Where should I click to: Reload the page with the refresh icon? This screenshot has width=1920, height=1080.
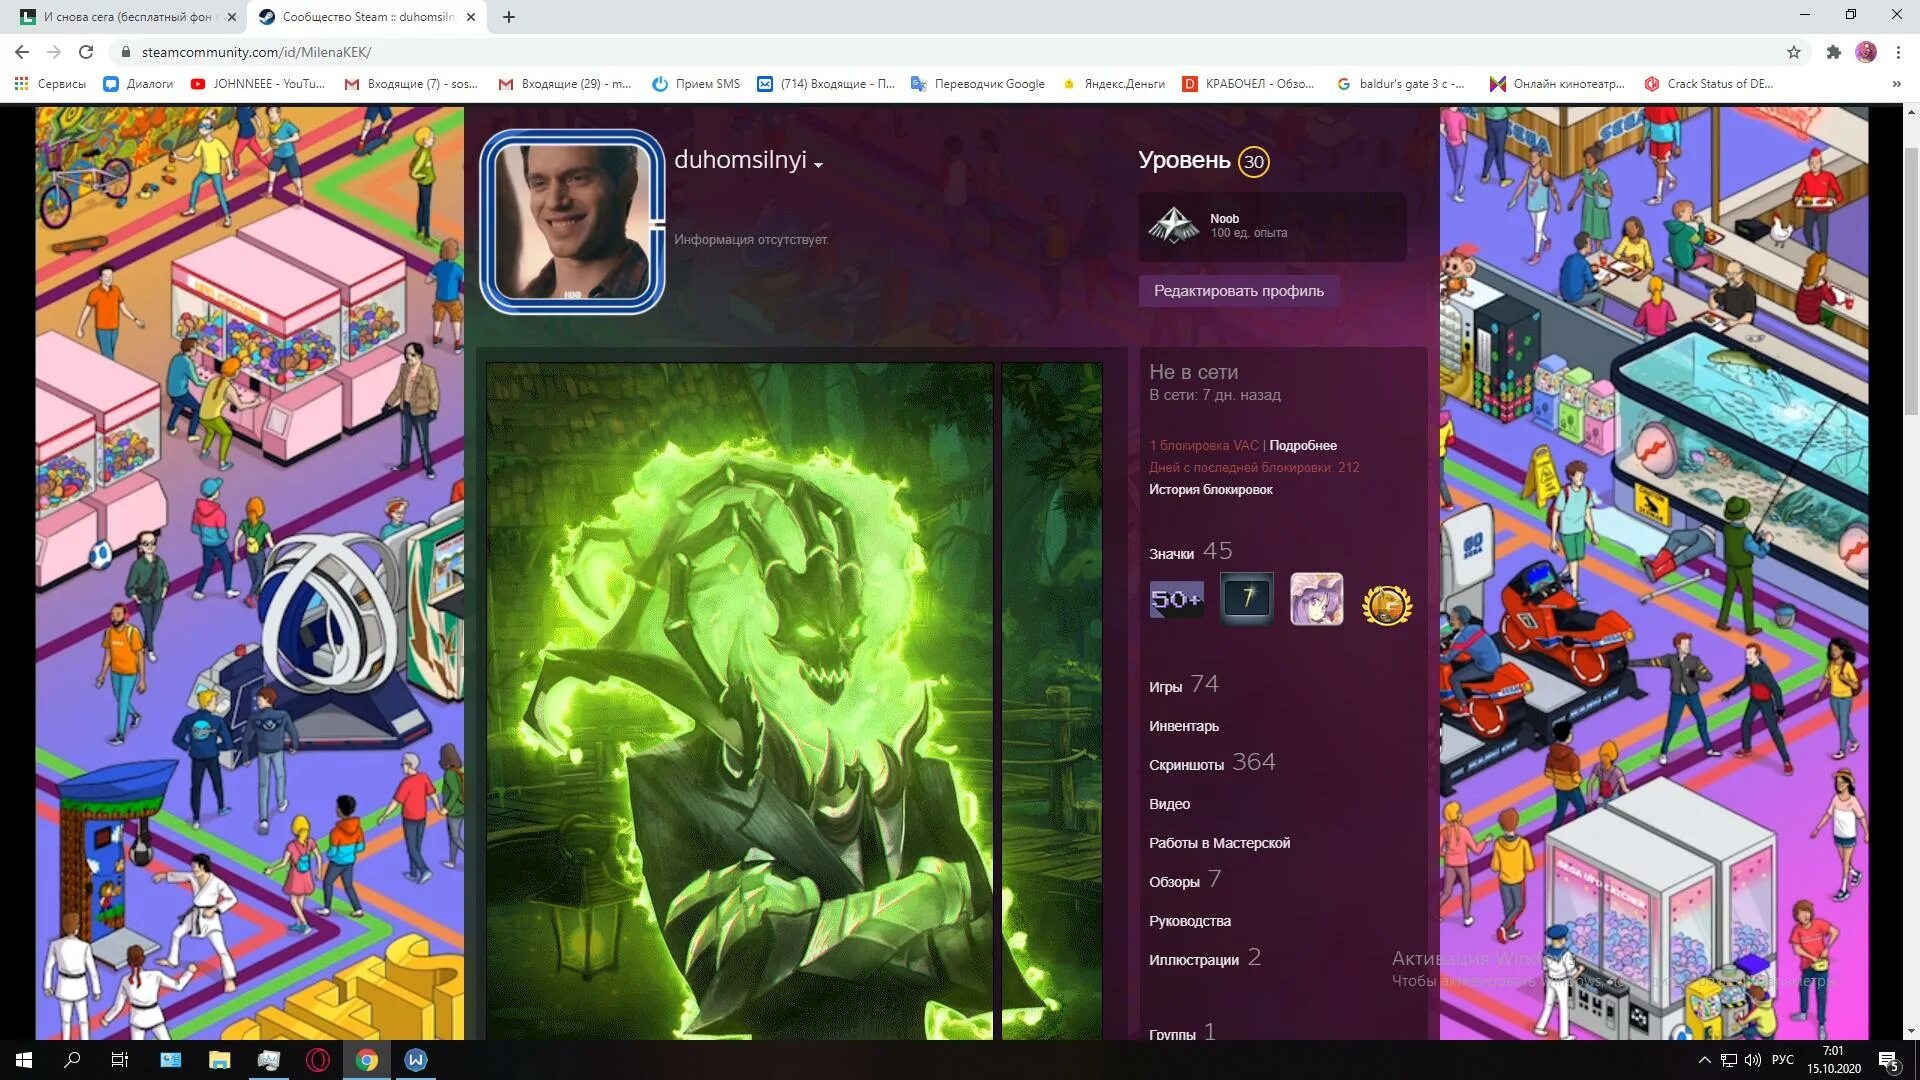86,52
